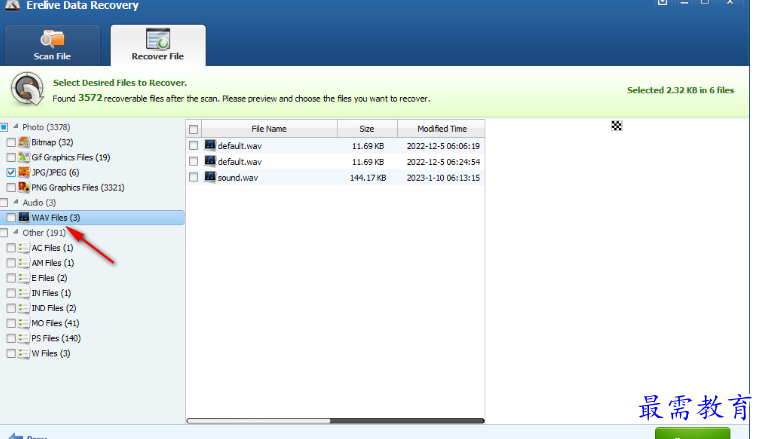Click the sound.wav file icon
The height and width of the screenshot is (439, 760).
click(x=210, y=177)
